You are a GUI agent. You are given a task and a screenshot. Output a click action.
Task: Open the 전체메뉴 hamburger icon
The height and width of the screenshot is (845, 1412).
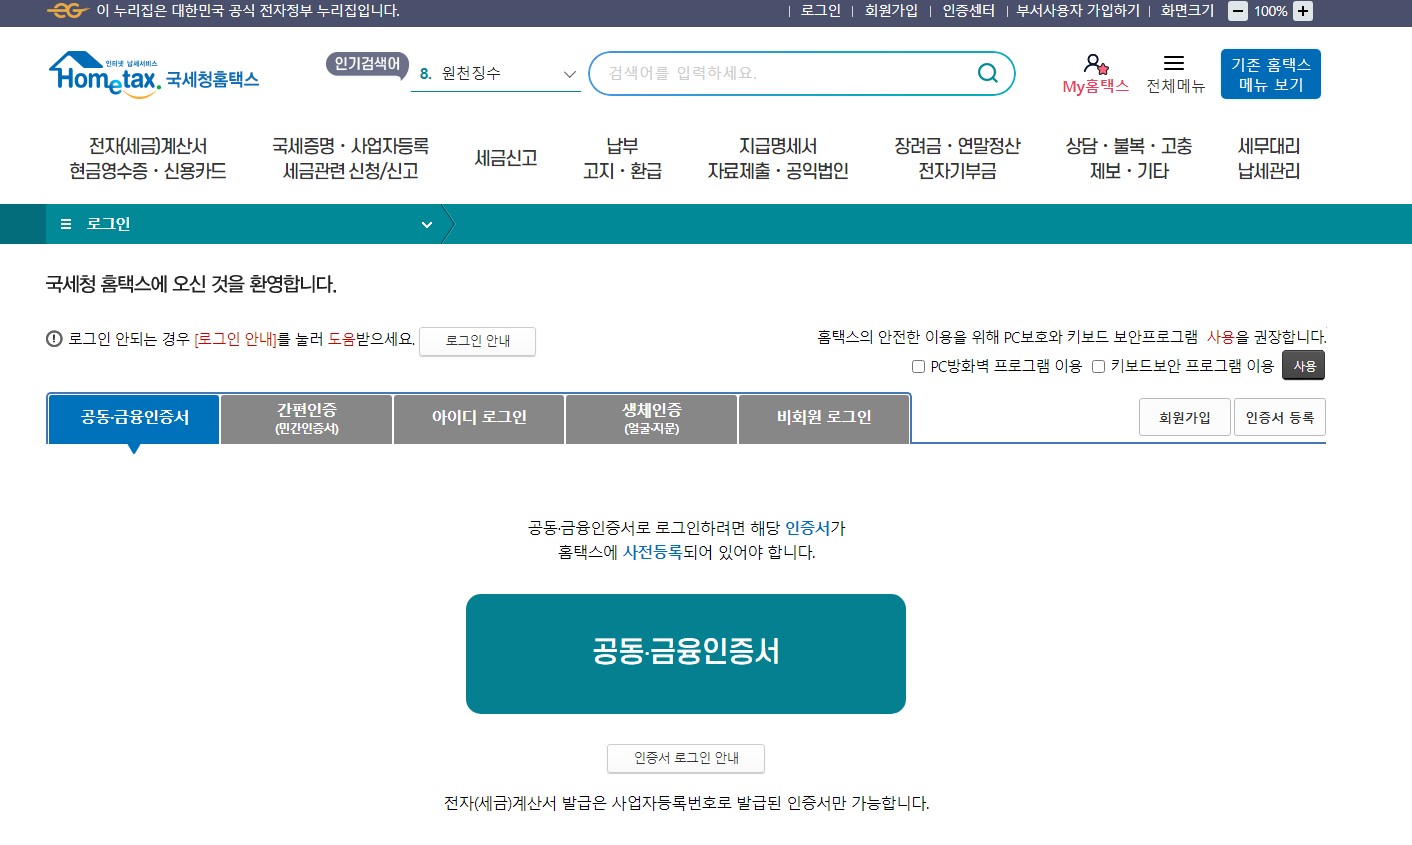pyautogui.click(x=1174, y=62)
